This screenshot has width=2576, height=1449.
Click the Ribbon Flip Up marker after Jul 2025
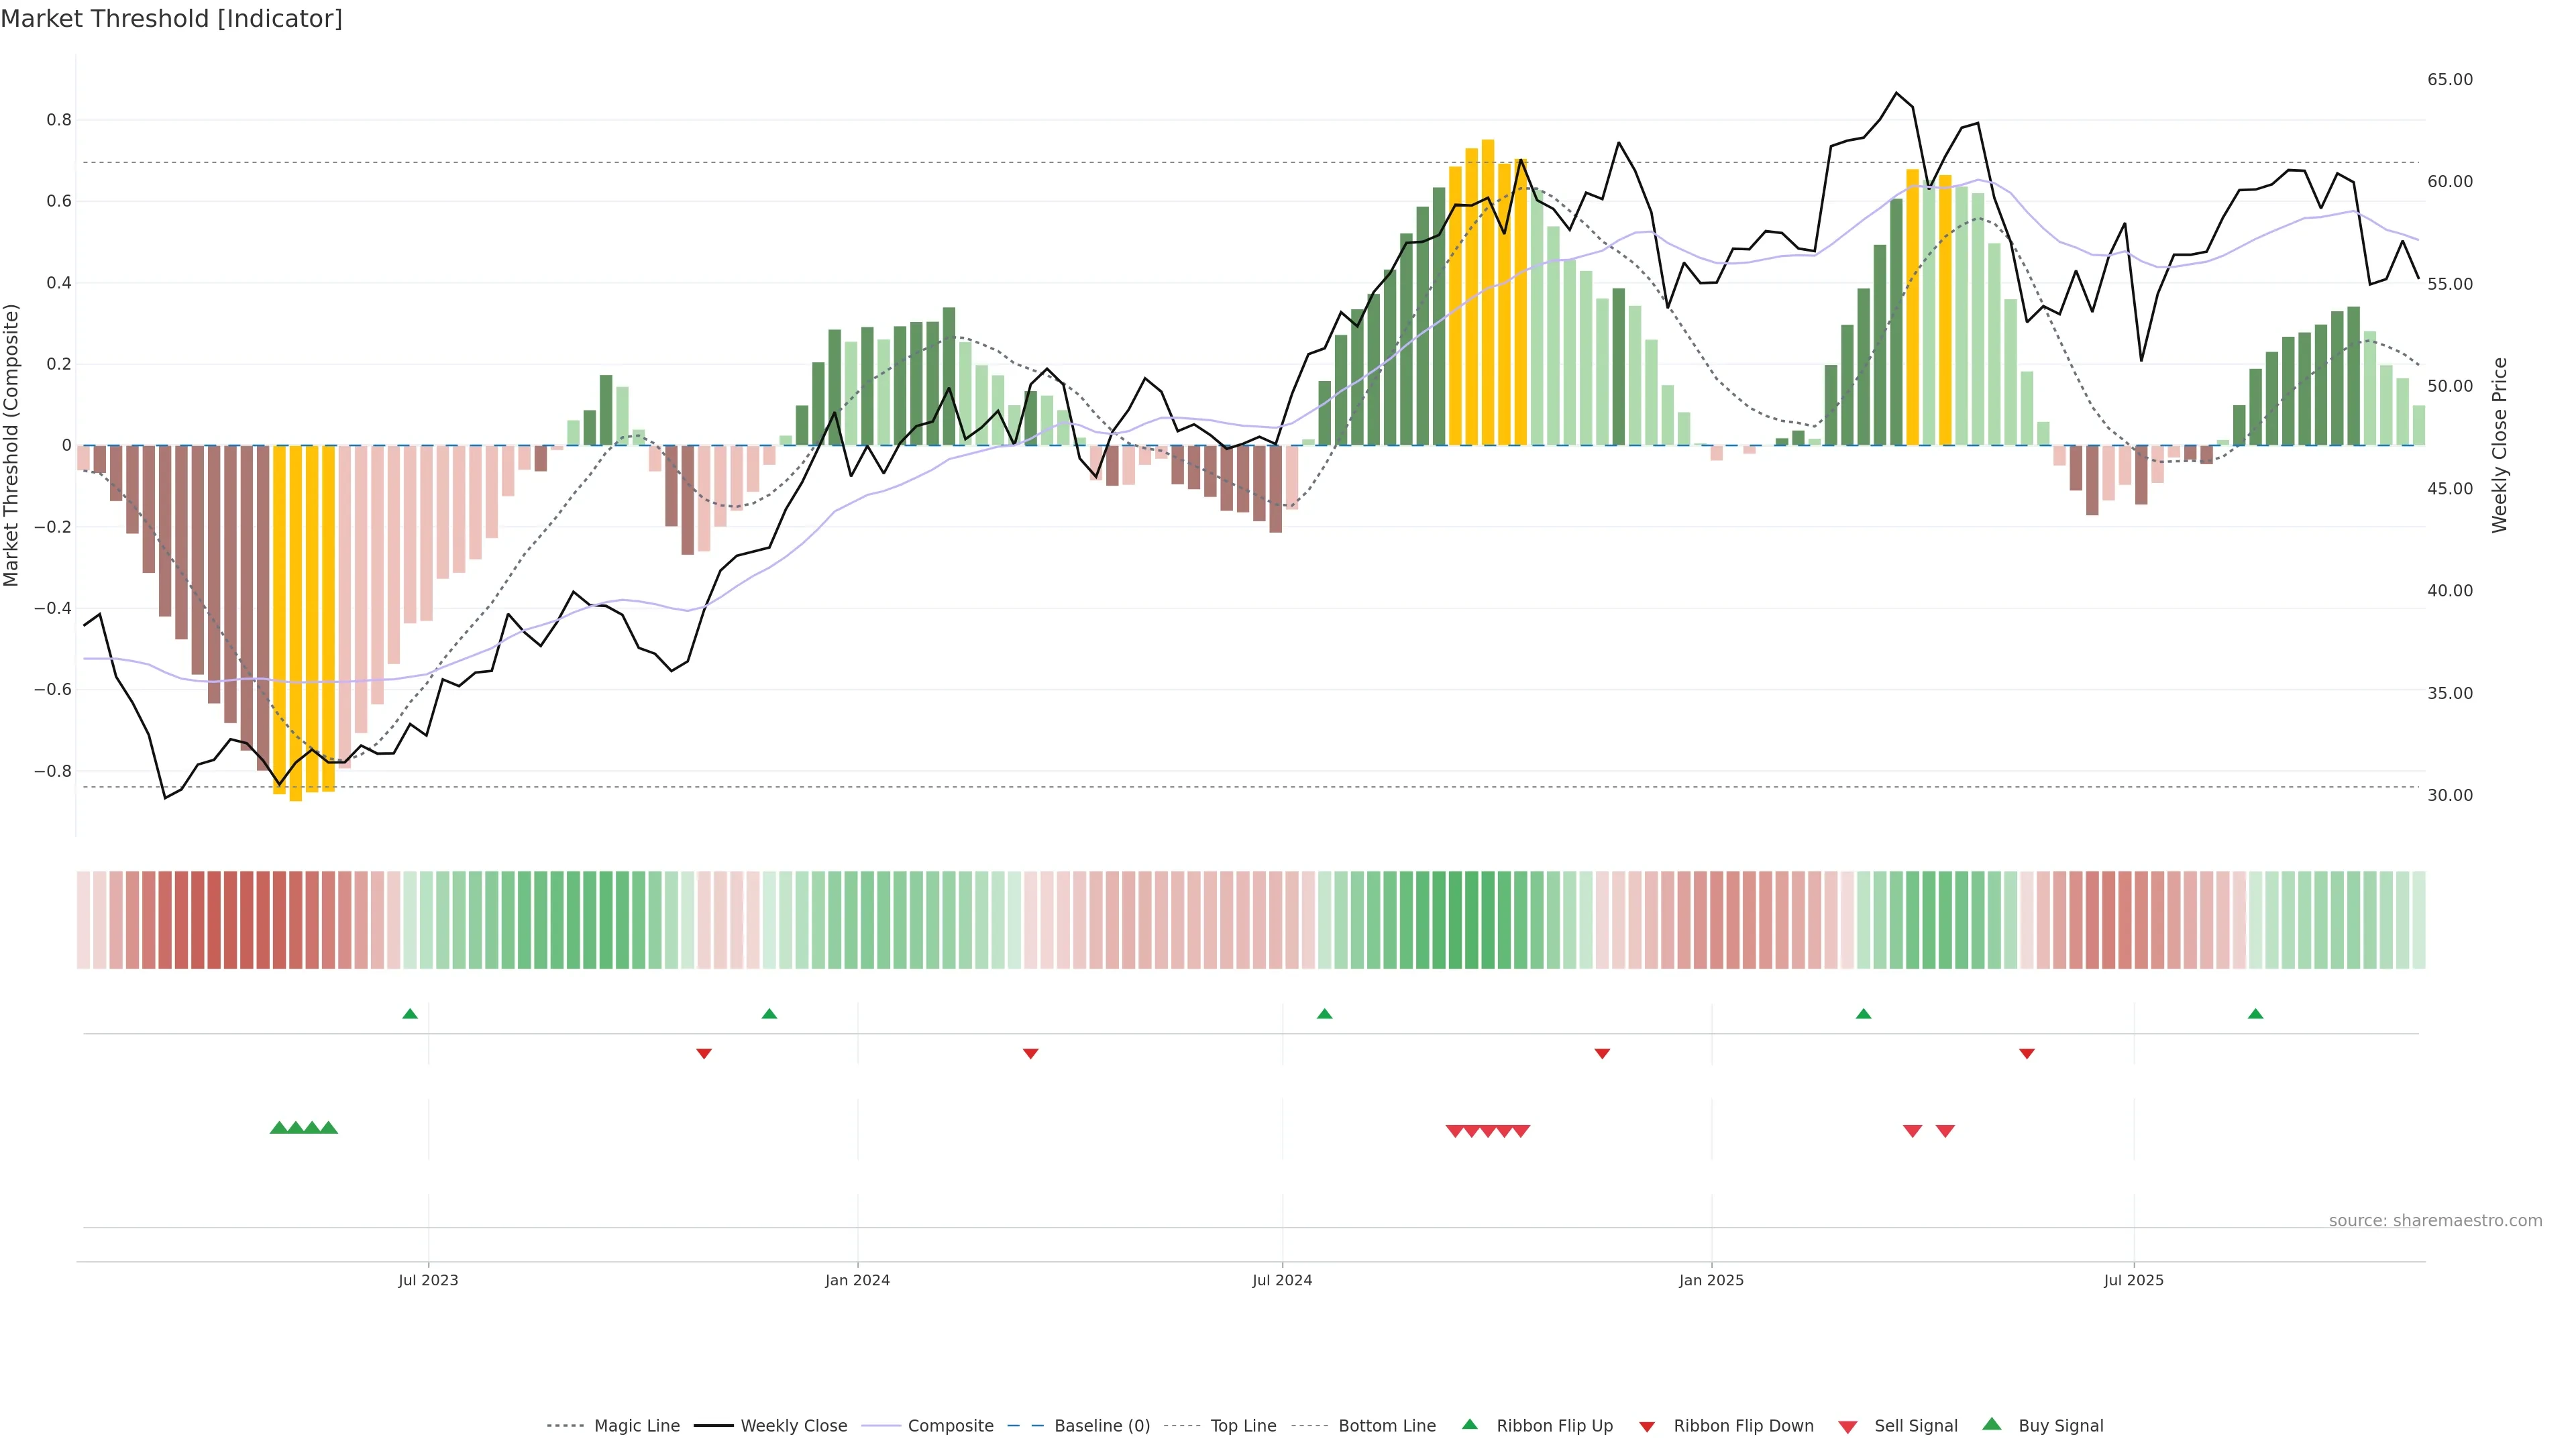pyautogui.click(x=2255, y=1014)
